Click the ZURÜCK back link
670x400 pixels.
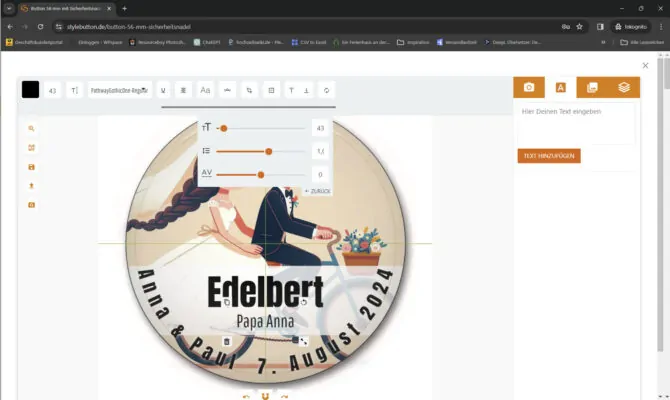point(318,191)
